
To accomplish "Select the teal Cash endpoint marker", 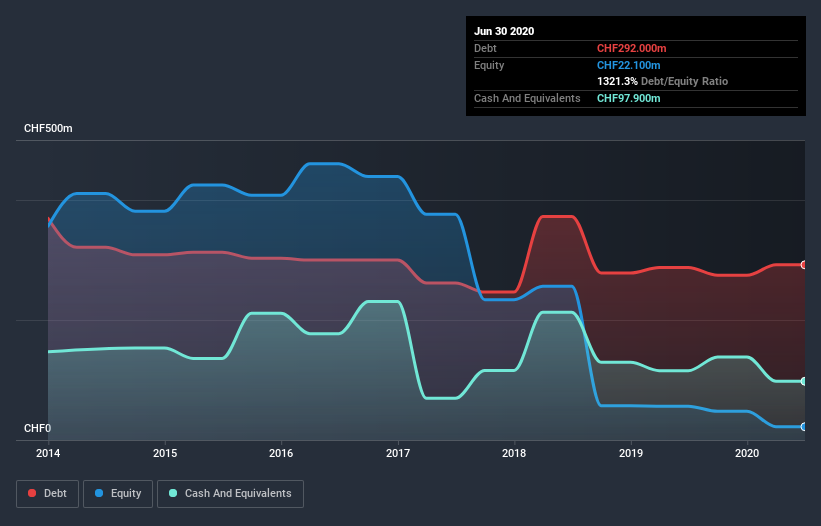I will pyautogui.click(x=804, y=382).
